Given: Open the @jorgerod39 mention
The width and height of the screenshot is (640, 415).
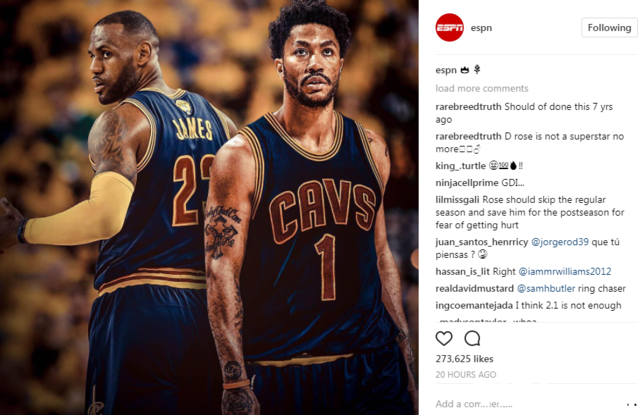Looking at the screenshot, I should click(560, 242).
